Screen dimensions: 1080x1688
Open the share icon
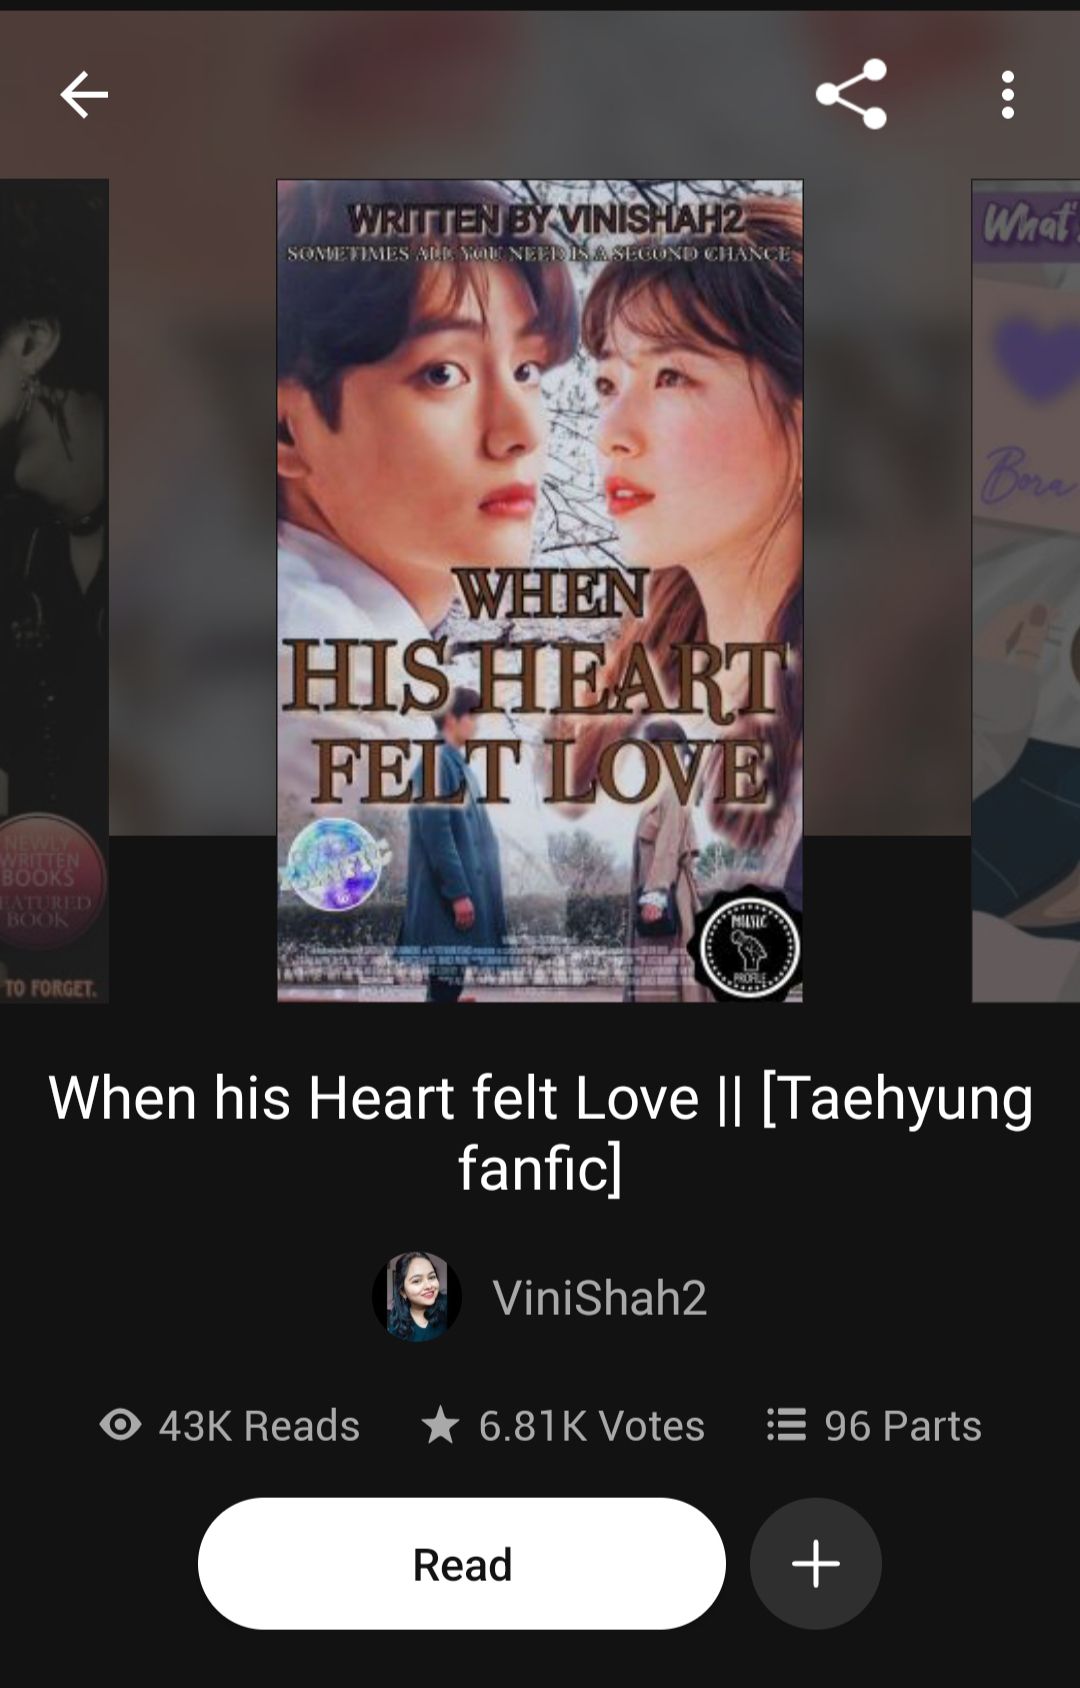tap(852, 94)
